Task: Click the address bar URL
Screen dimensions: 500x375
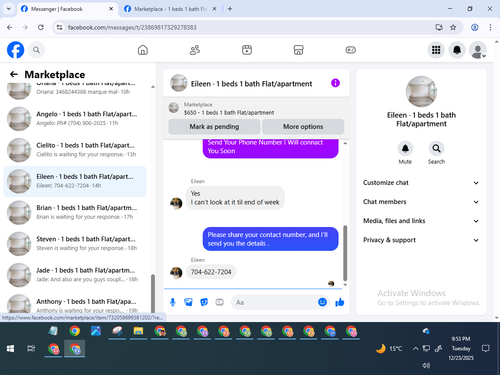Action: pyautogui.click(x=132, y=27)
